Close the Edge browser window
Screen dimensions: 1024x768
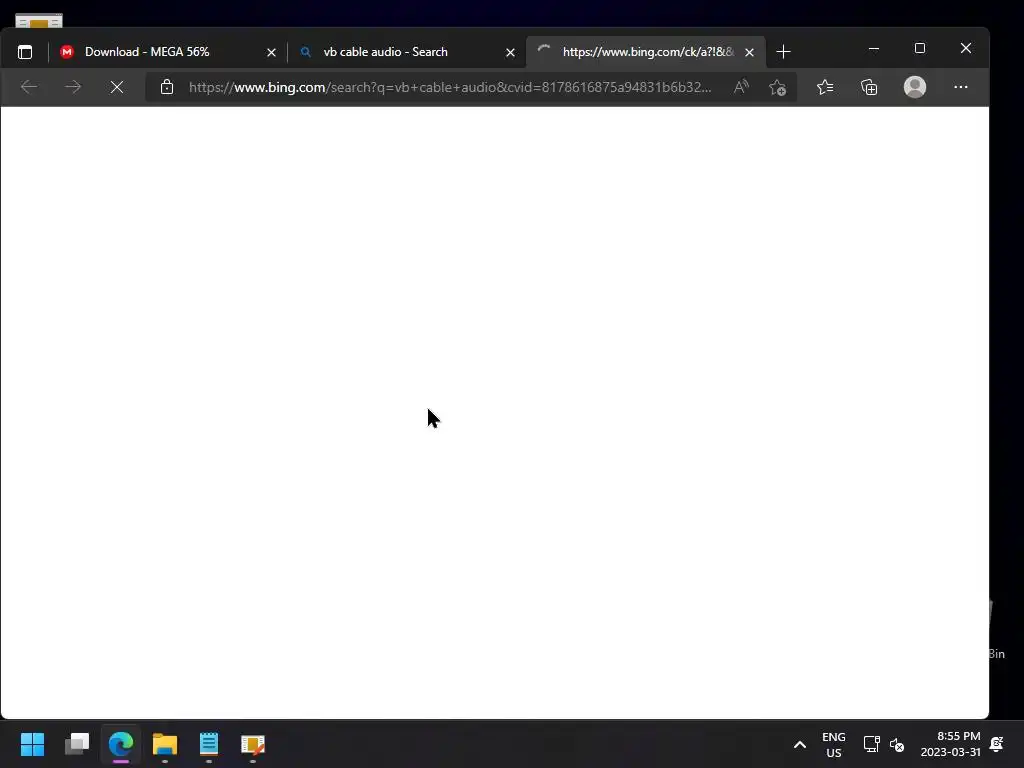[966, 48]
